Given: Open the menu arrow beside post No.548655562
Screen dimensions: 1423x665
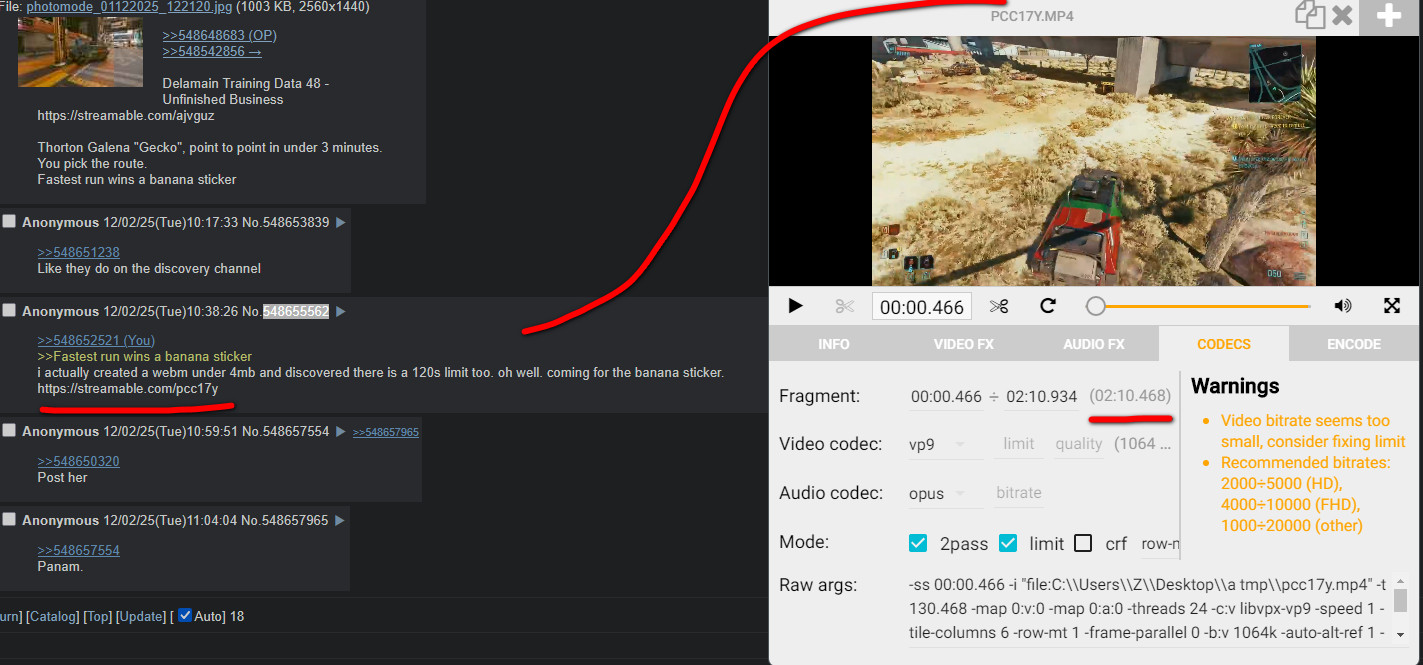Looking at the screenshot, I should point(341,312).
